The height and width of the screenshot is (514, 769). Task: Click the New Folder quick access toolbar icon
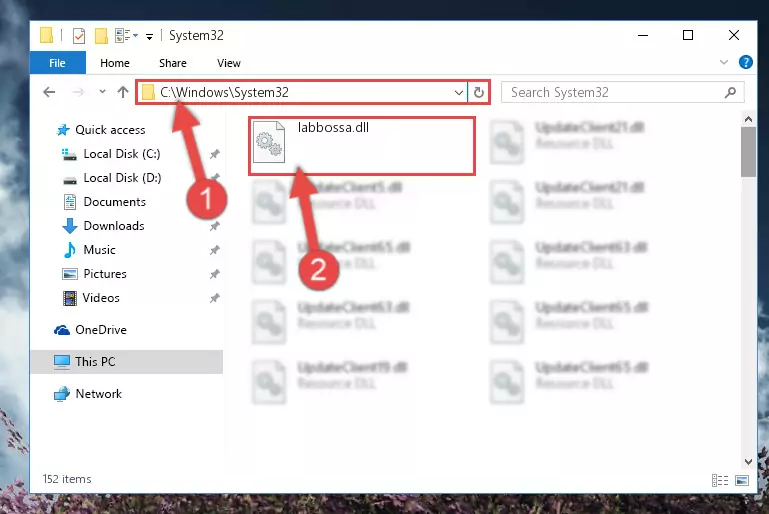101,36
